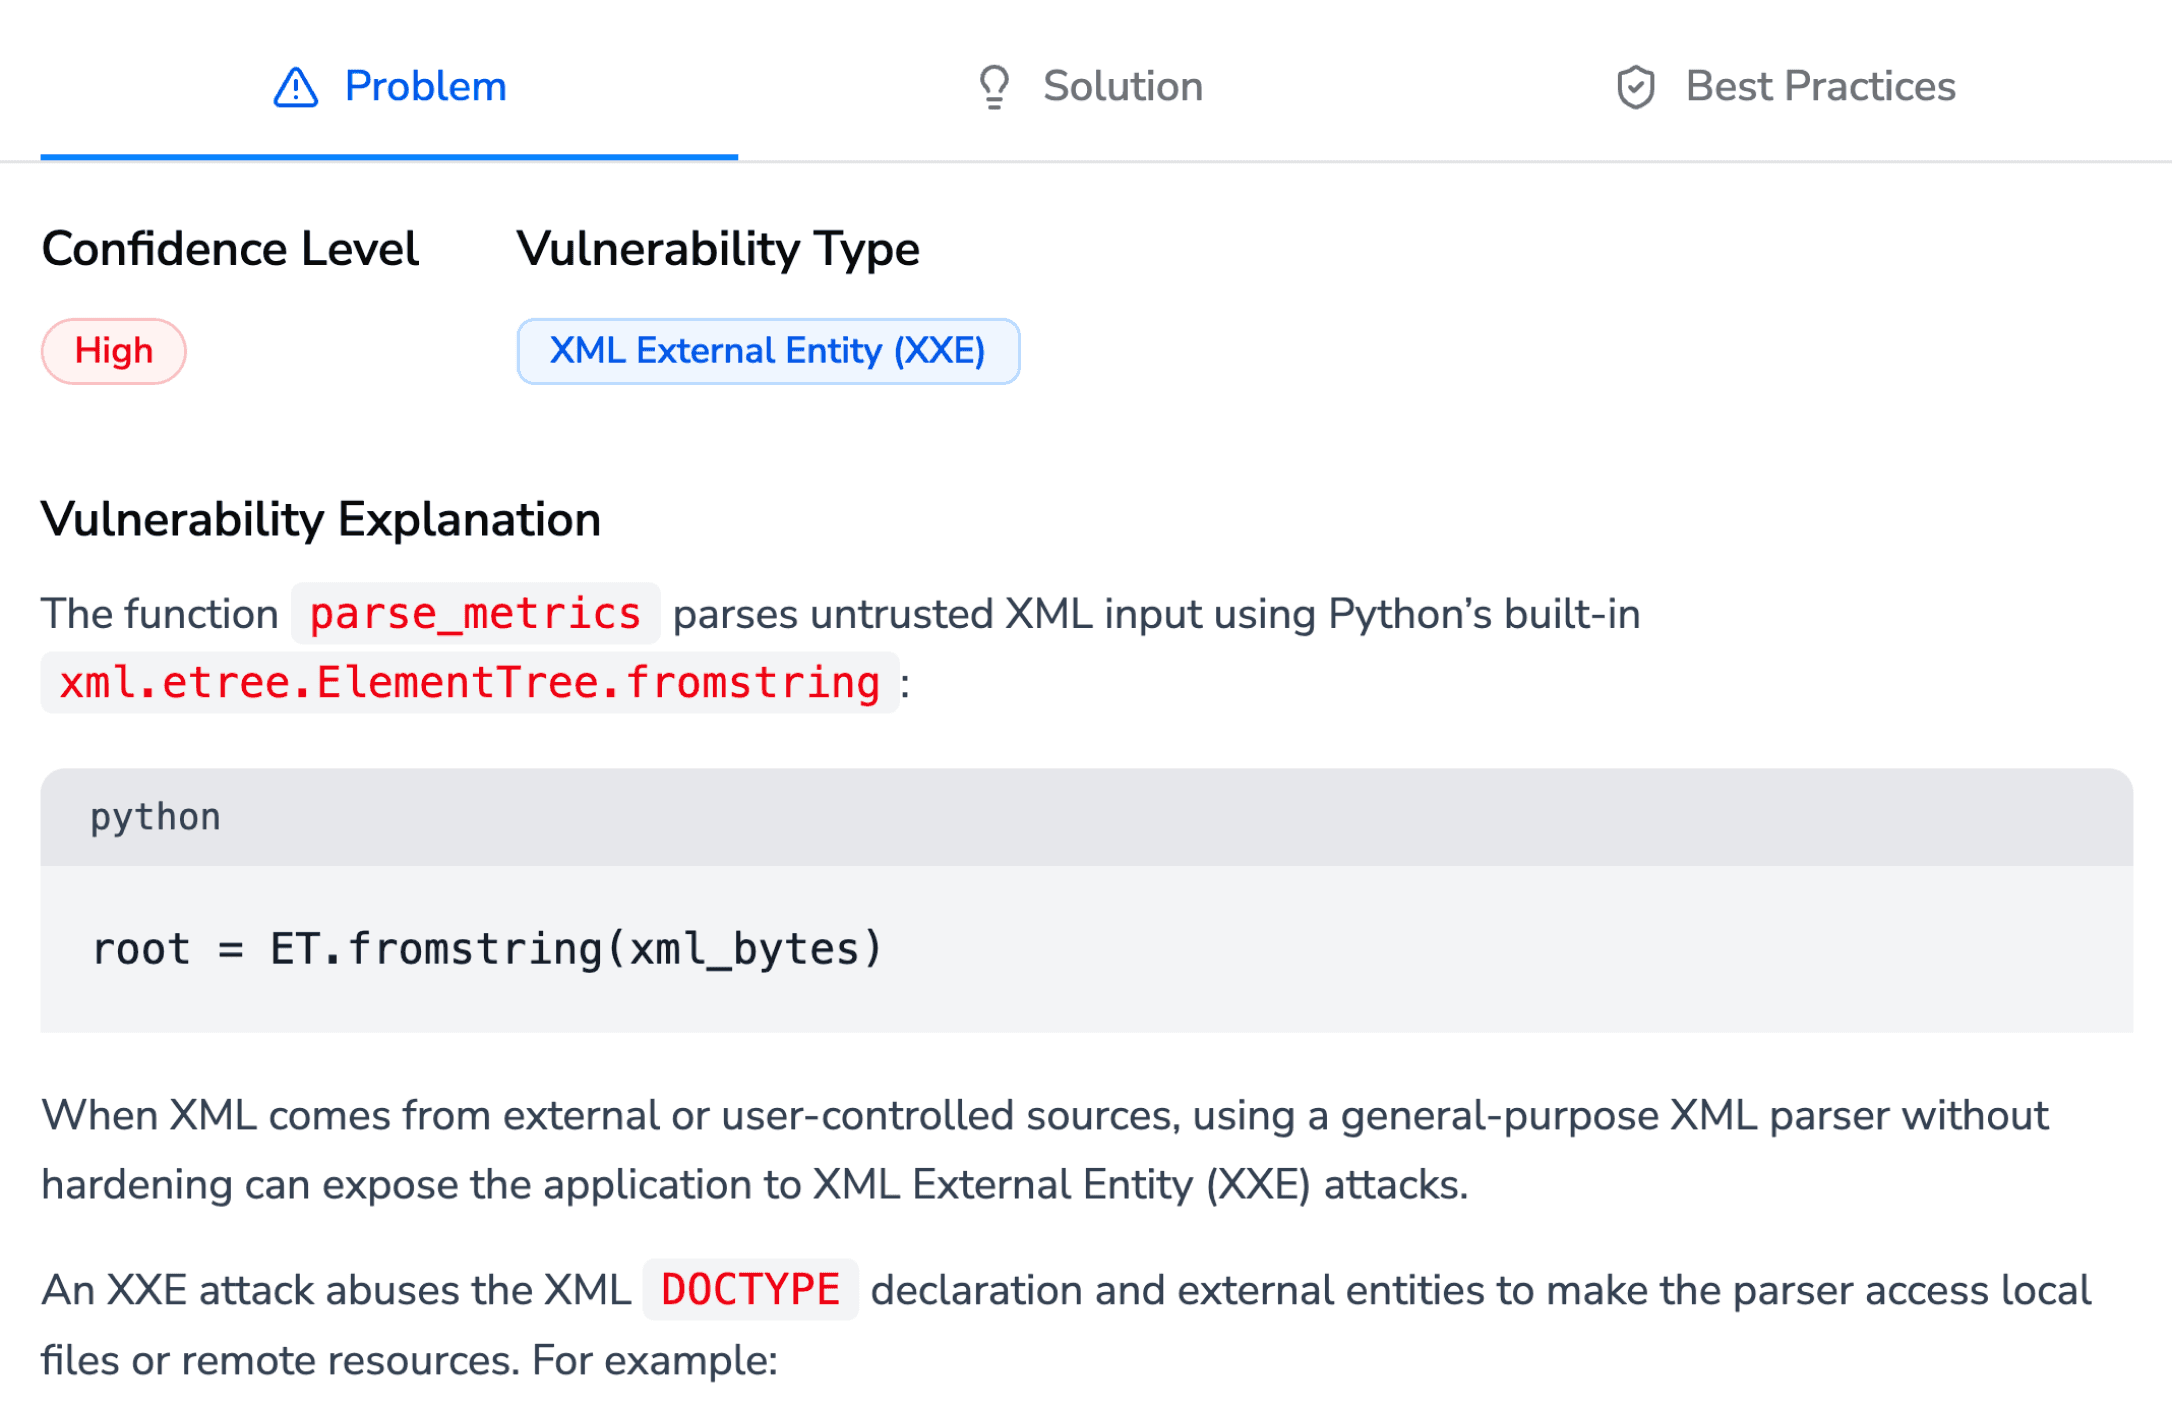Click the Confidence Level heading
2172x1426 pixels.
click(x=230, y=249)
